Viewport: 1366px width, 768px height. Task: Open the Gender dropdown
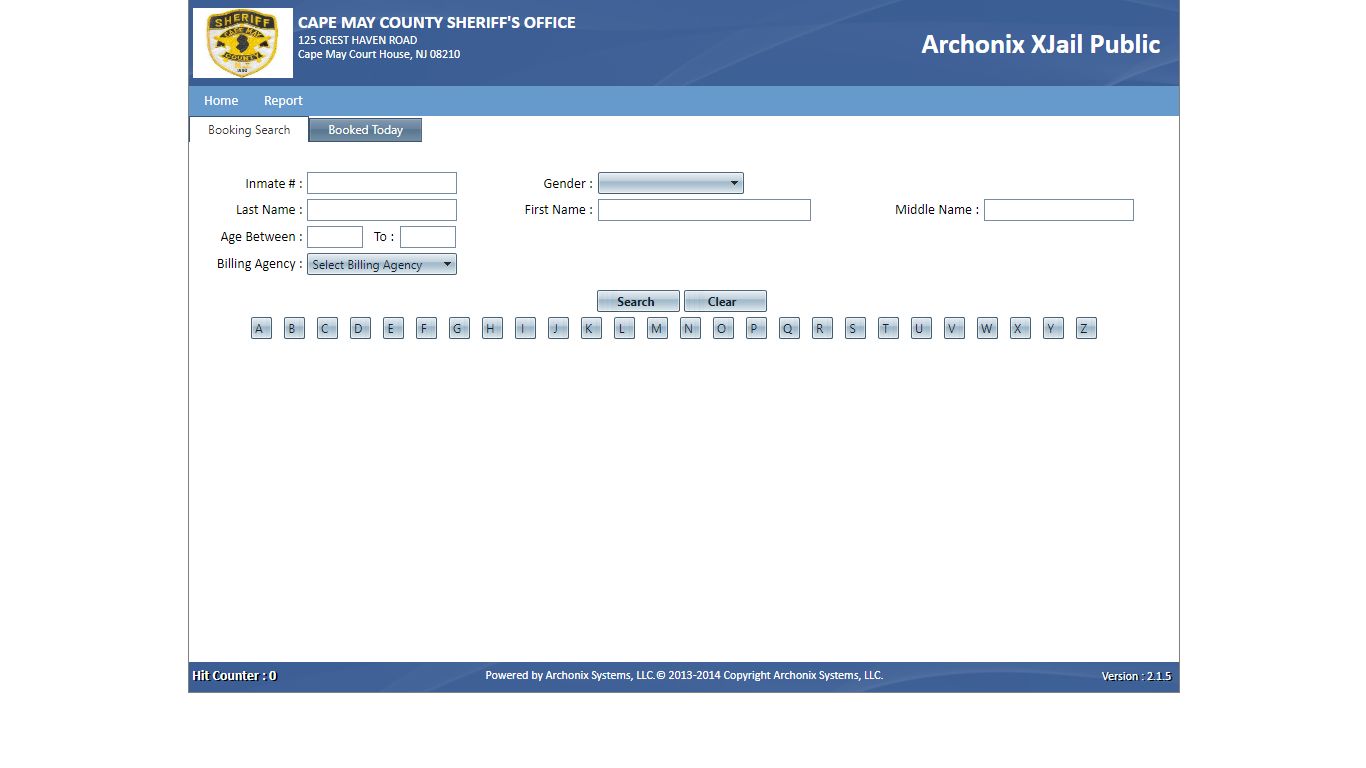(670, 183)
